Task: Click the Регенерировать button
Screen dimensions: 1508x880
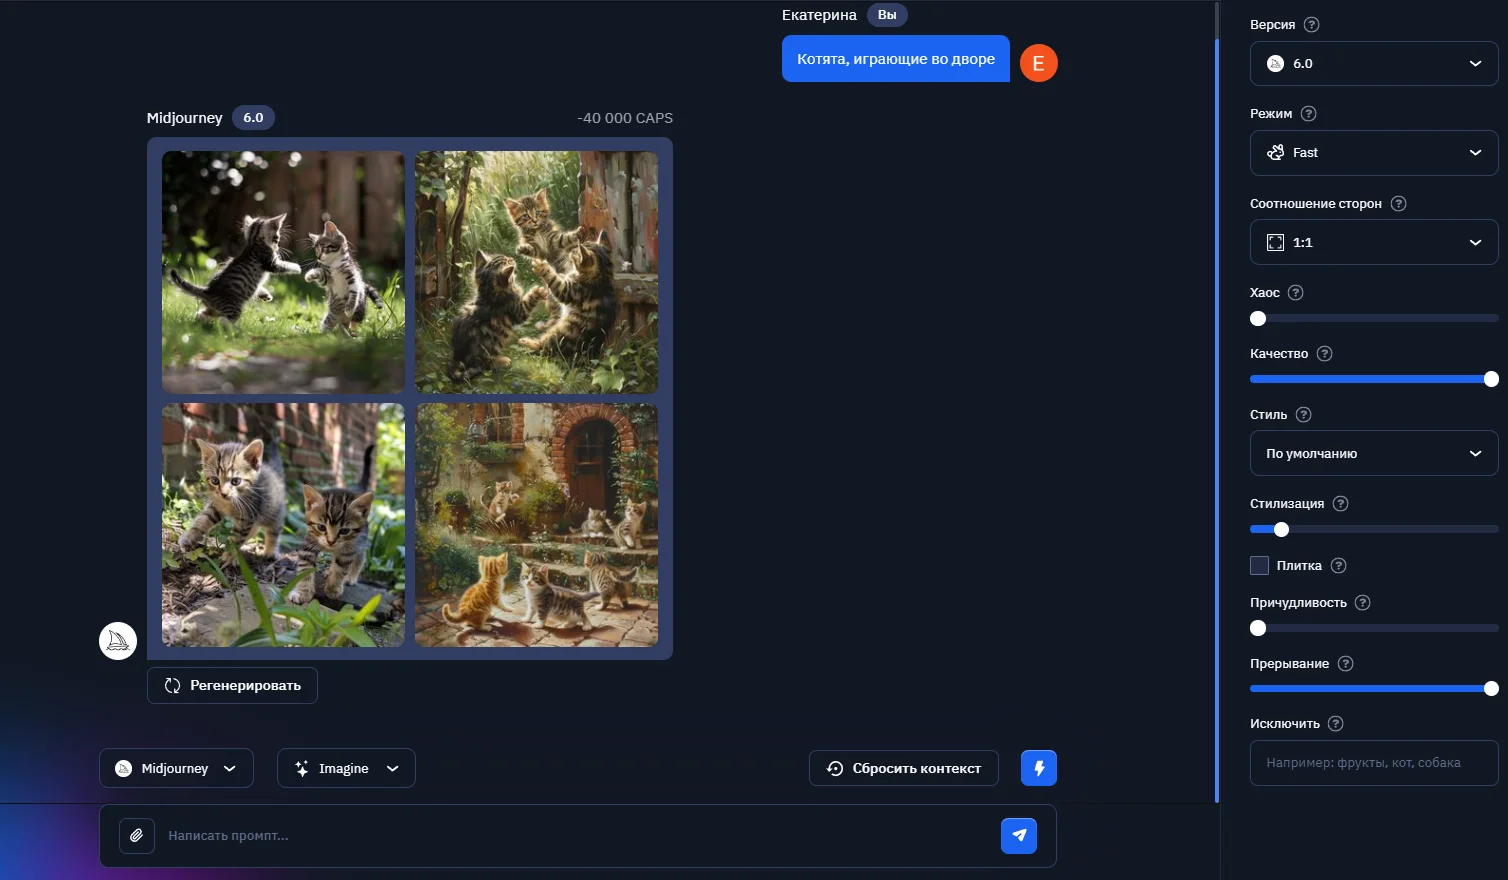Action: (232, 686)
